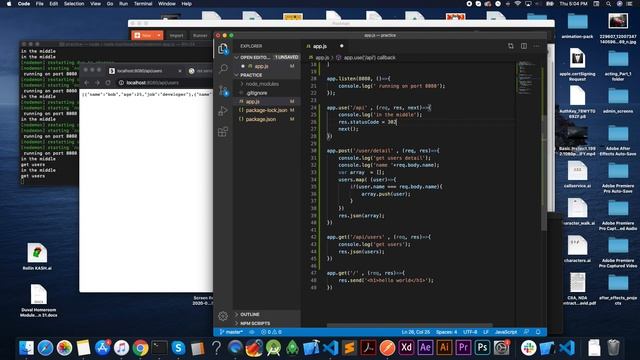Viewport: 640px width, 360px height.
Task: Open Safari from the dock
Action: click(45, 348)
